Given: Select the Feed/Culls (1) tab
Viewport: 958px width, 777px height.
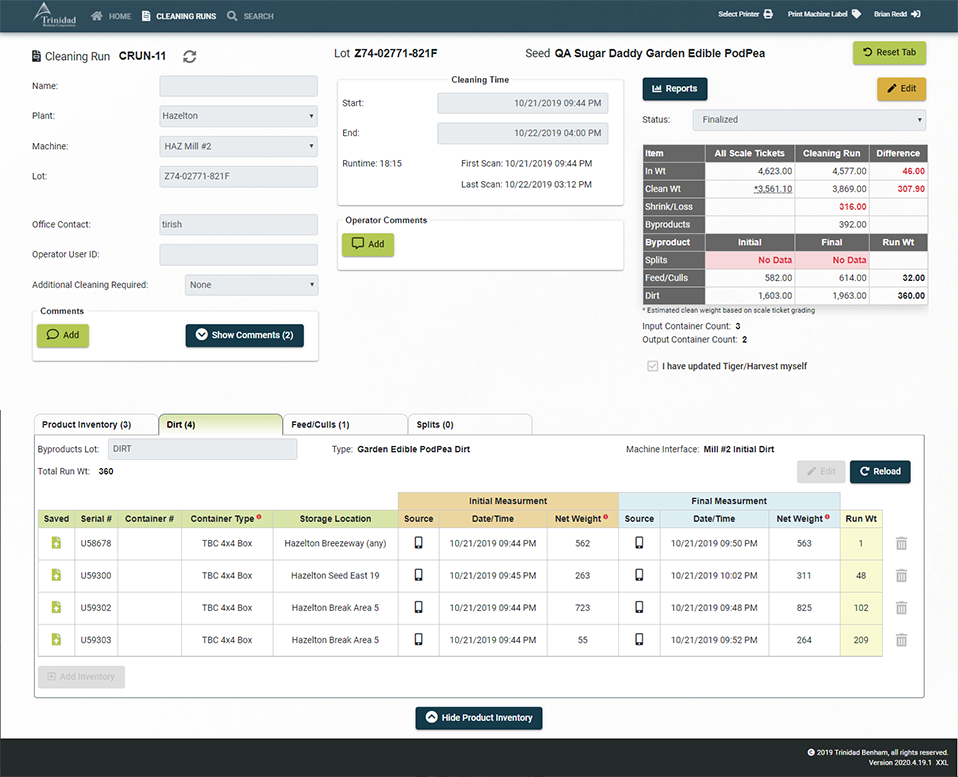Looking at the screenshot, I should tap(344, 425).
